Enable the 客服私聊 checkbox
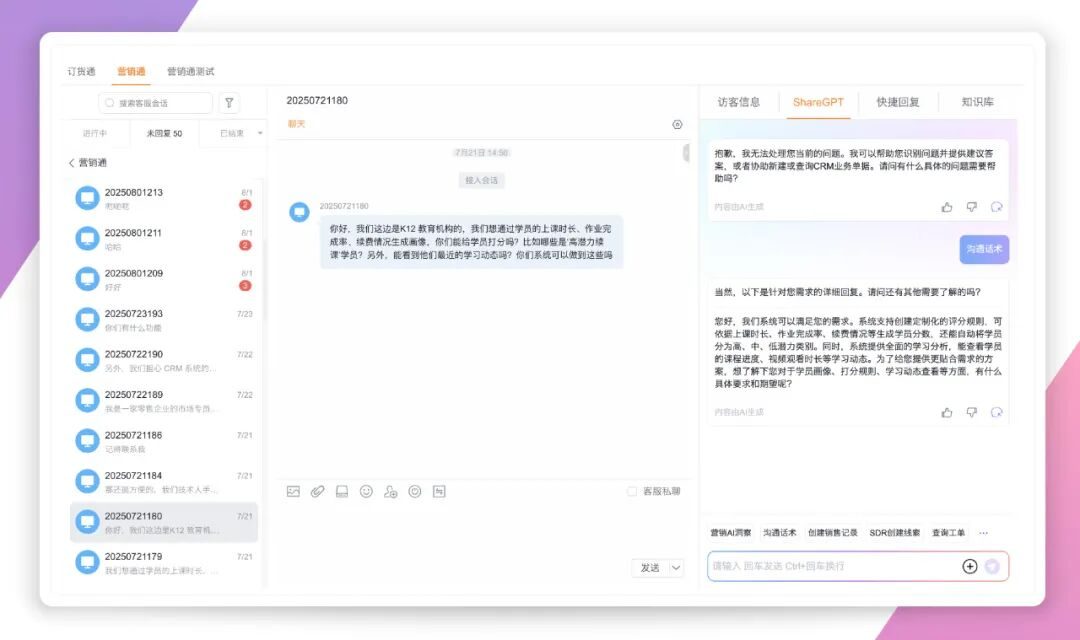1080x640 pixels. [x=631, y=491]
